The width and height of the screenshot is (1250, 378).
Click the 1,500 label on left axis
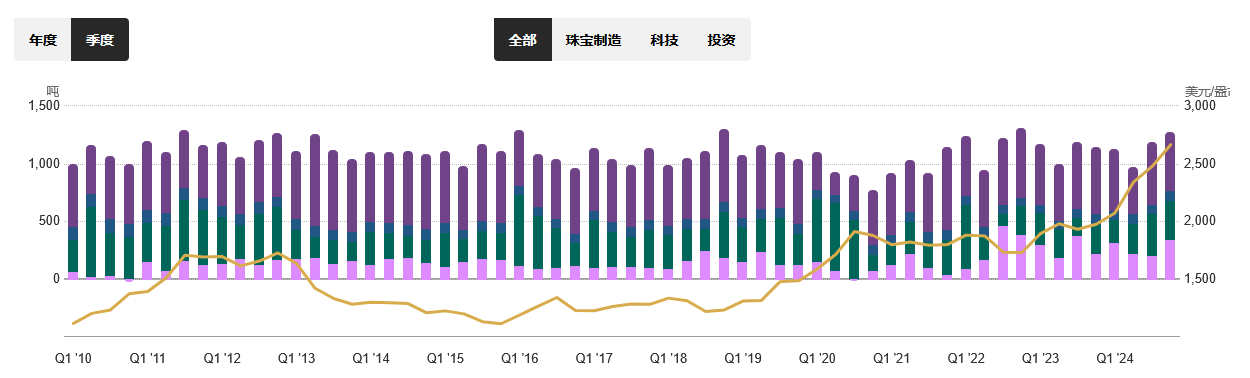click(x=45, y=106)
